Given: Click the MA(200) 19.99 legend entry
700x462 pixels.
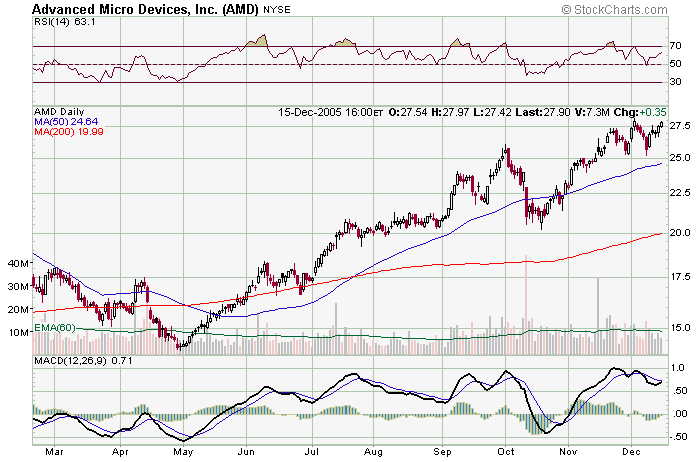Looking at the screenshot, I should [69, 131].
